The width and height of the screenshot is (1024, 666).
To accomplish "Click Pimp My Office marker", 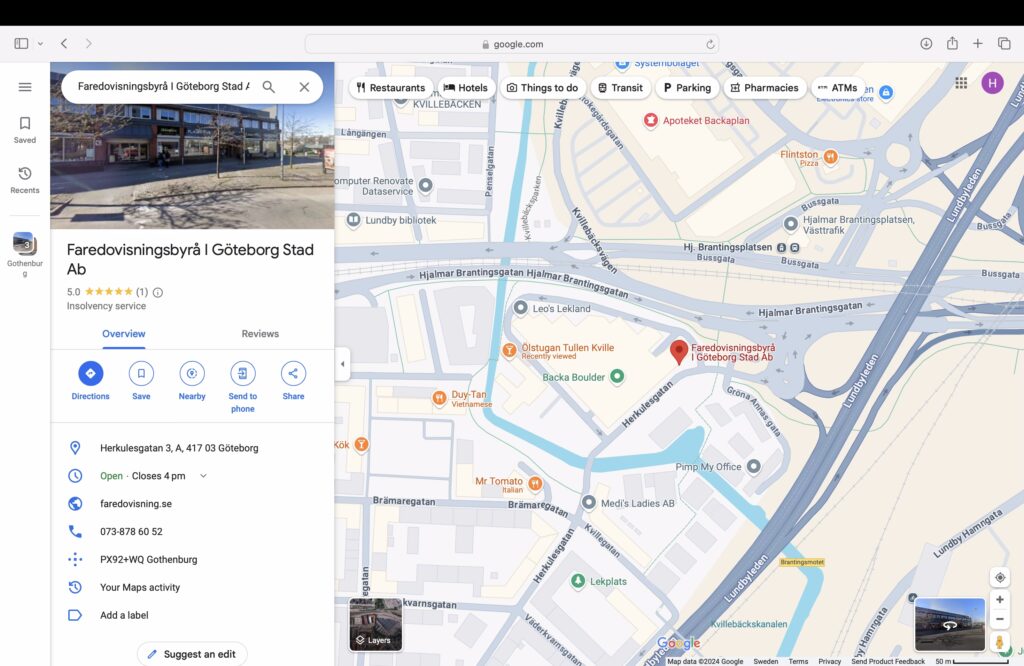I will (x=754, y=466).
